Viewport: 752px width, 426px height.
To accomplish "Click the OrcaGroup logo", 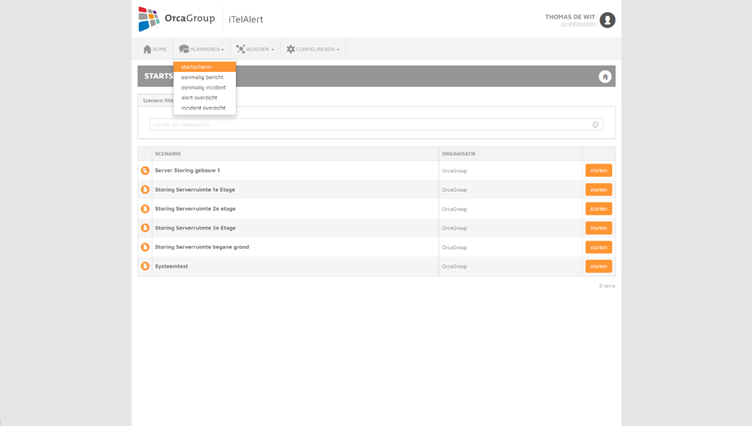I will pyautogui.click(x=176, y=19).
